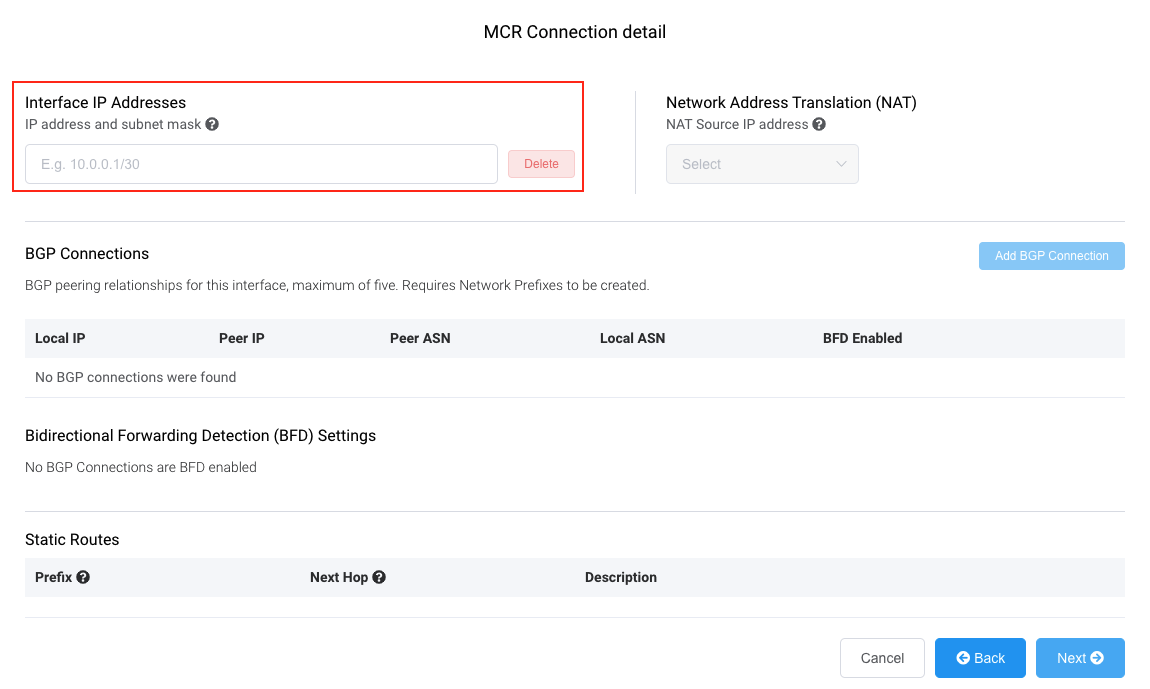This screenshot has height=689, width=1150.
Task: Click help icon next to NAT Source IP address
Action: (x=819, y=125)
